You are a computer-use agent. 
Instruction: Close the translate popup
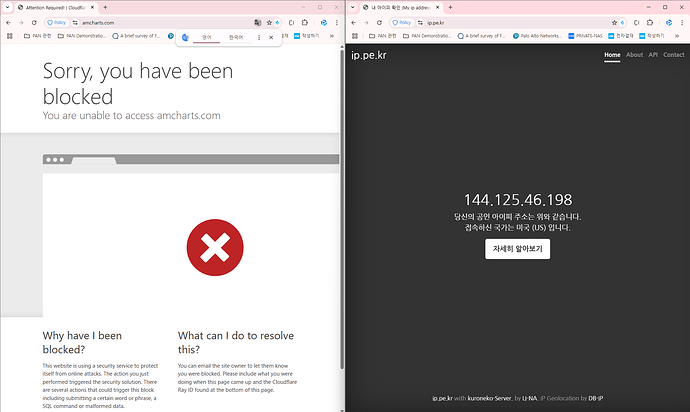click(271, 37)
